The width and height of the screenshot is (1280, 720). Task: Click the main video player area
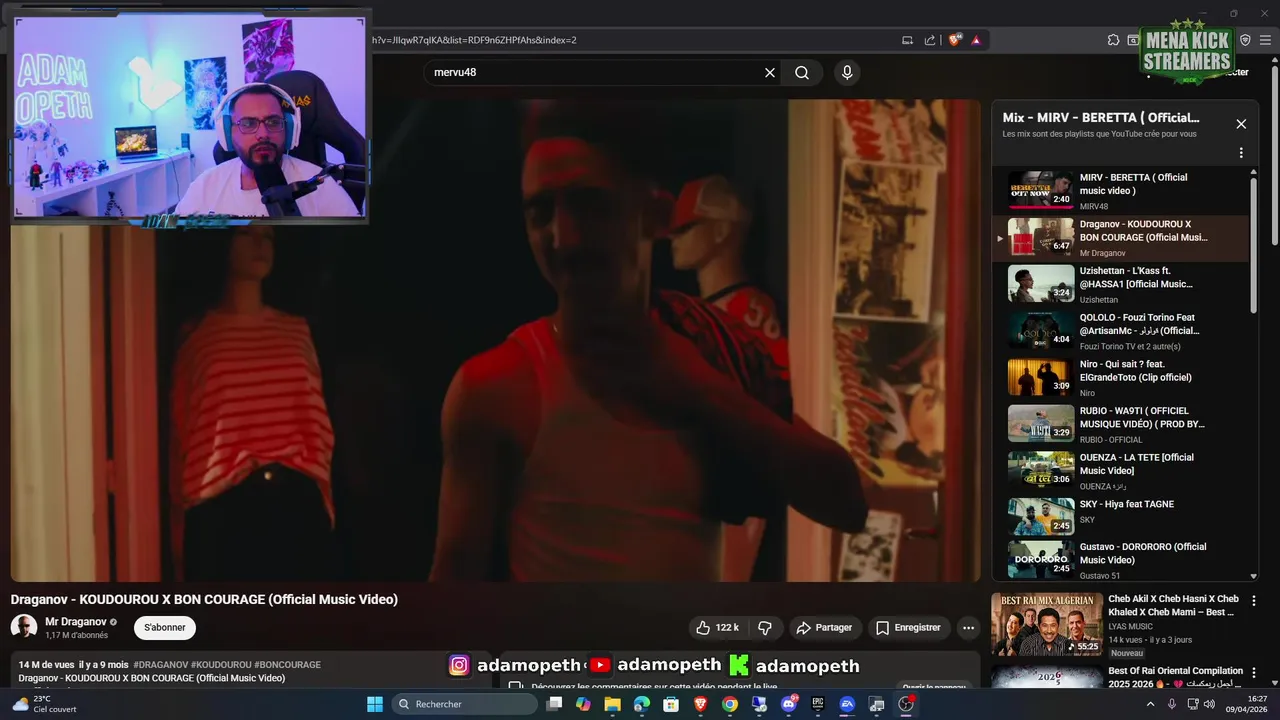point(495,340)
